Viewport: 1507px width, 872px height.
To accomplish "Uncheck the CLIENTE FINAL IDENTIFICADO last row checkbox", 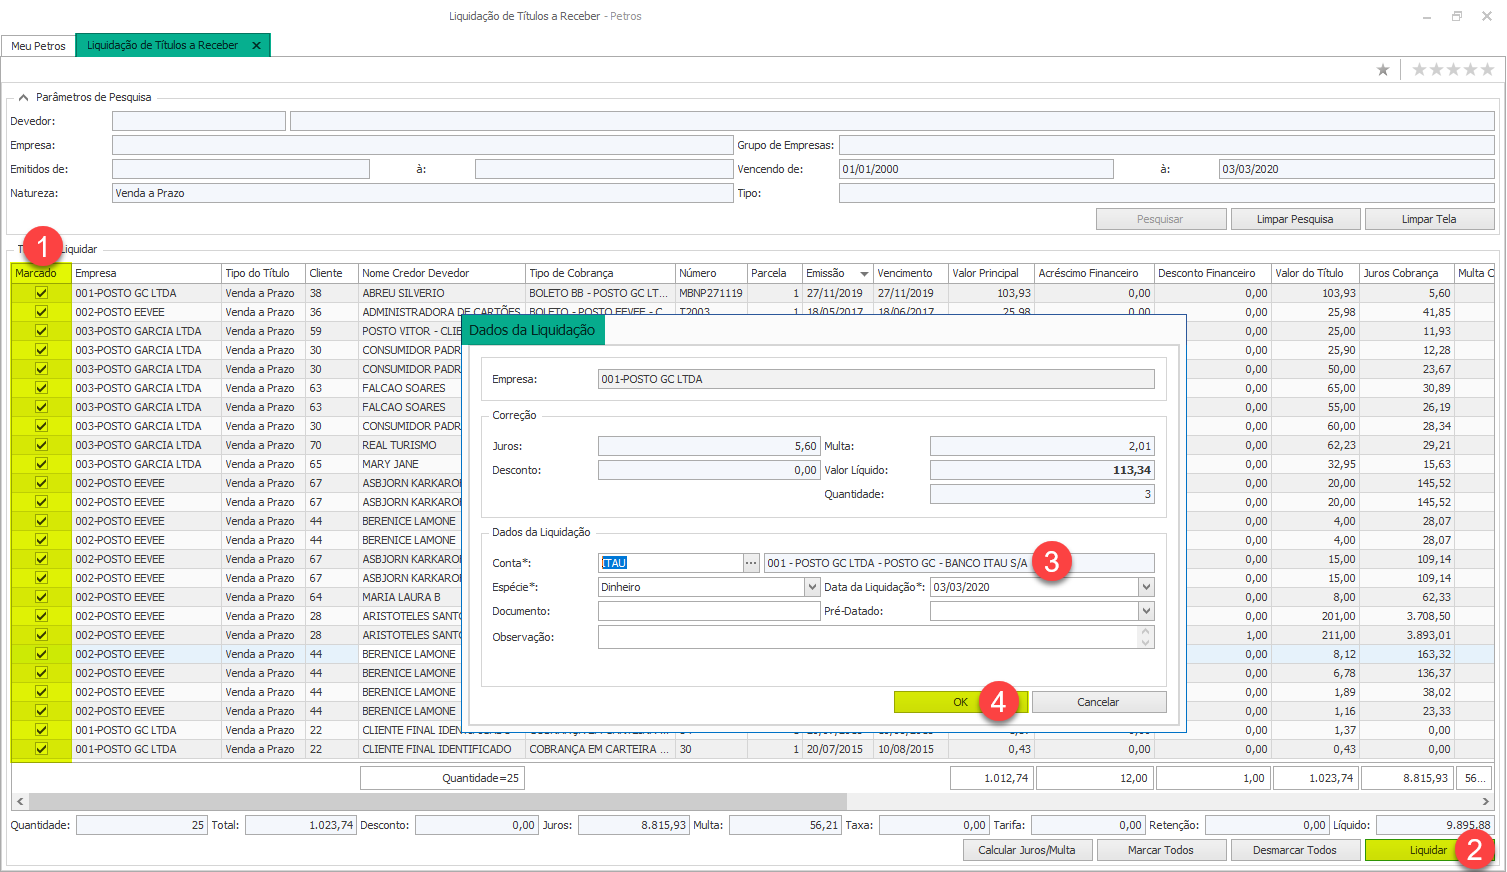I will [41, 749].
